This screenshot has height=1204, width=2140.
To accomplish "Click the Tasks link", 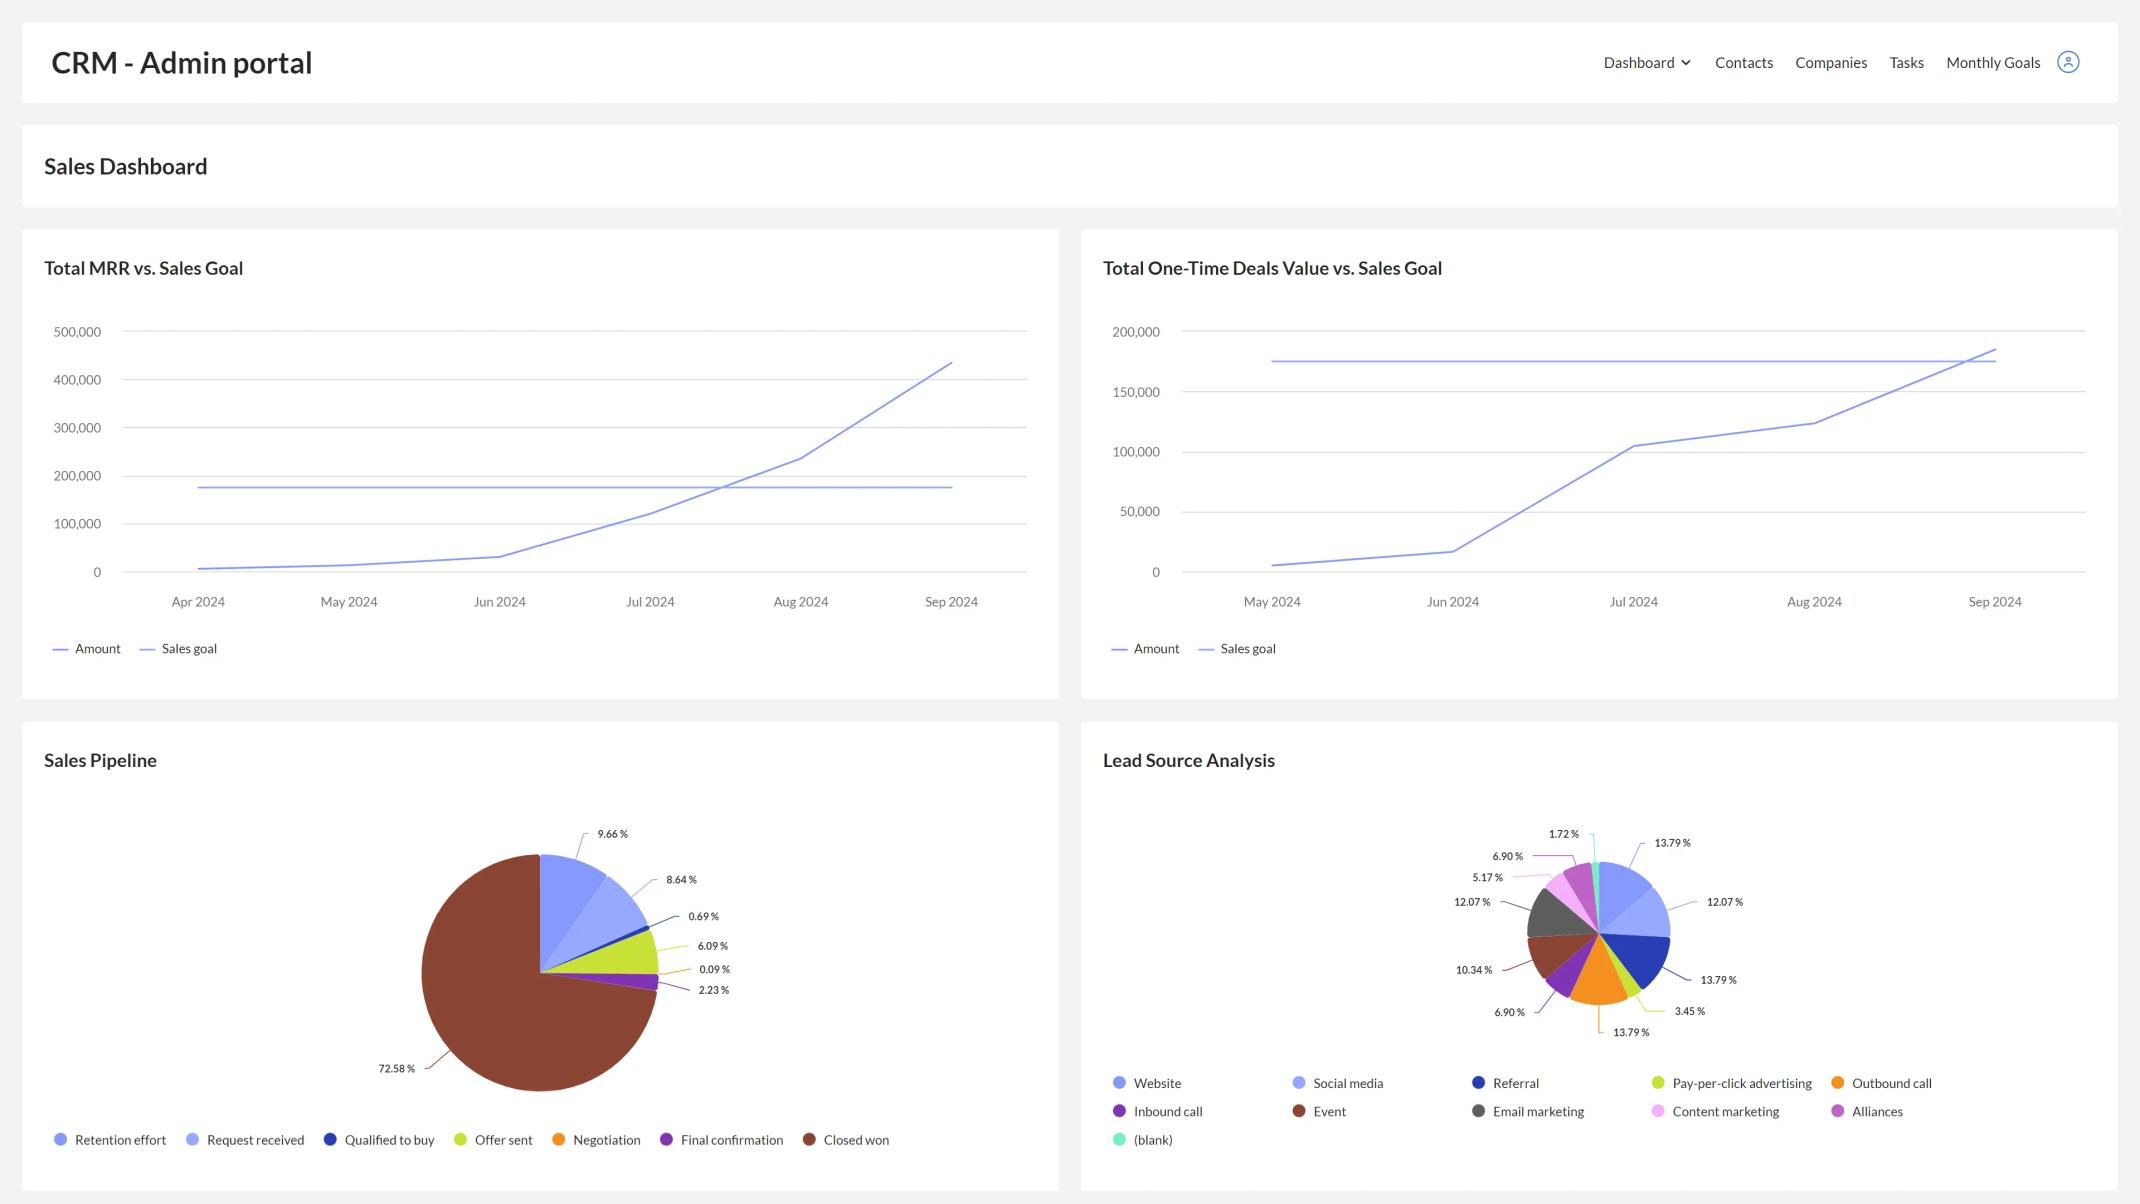I will pyautogui.click(x=1907, y=61).
